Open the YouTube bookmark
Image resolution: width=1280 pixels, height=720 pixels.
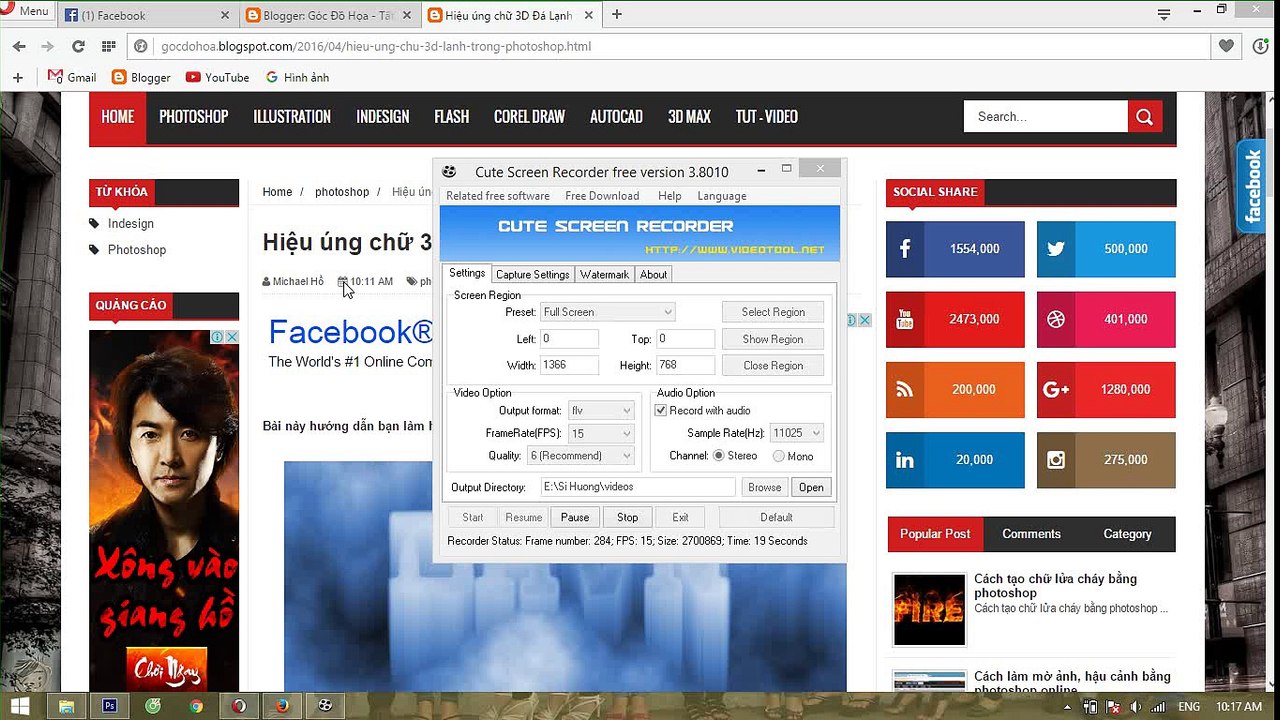pyautogui.click(x=217, y=77)
